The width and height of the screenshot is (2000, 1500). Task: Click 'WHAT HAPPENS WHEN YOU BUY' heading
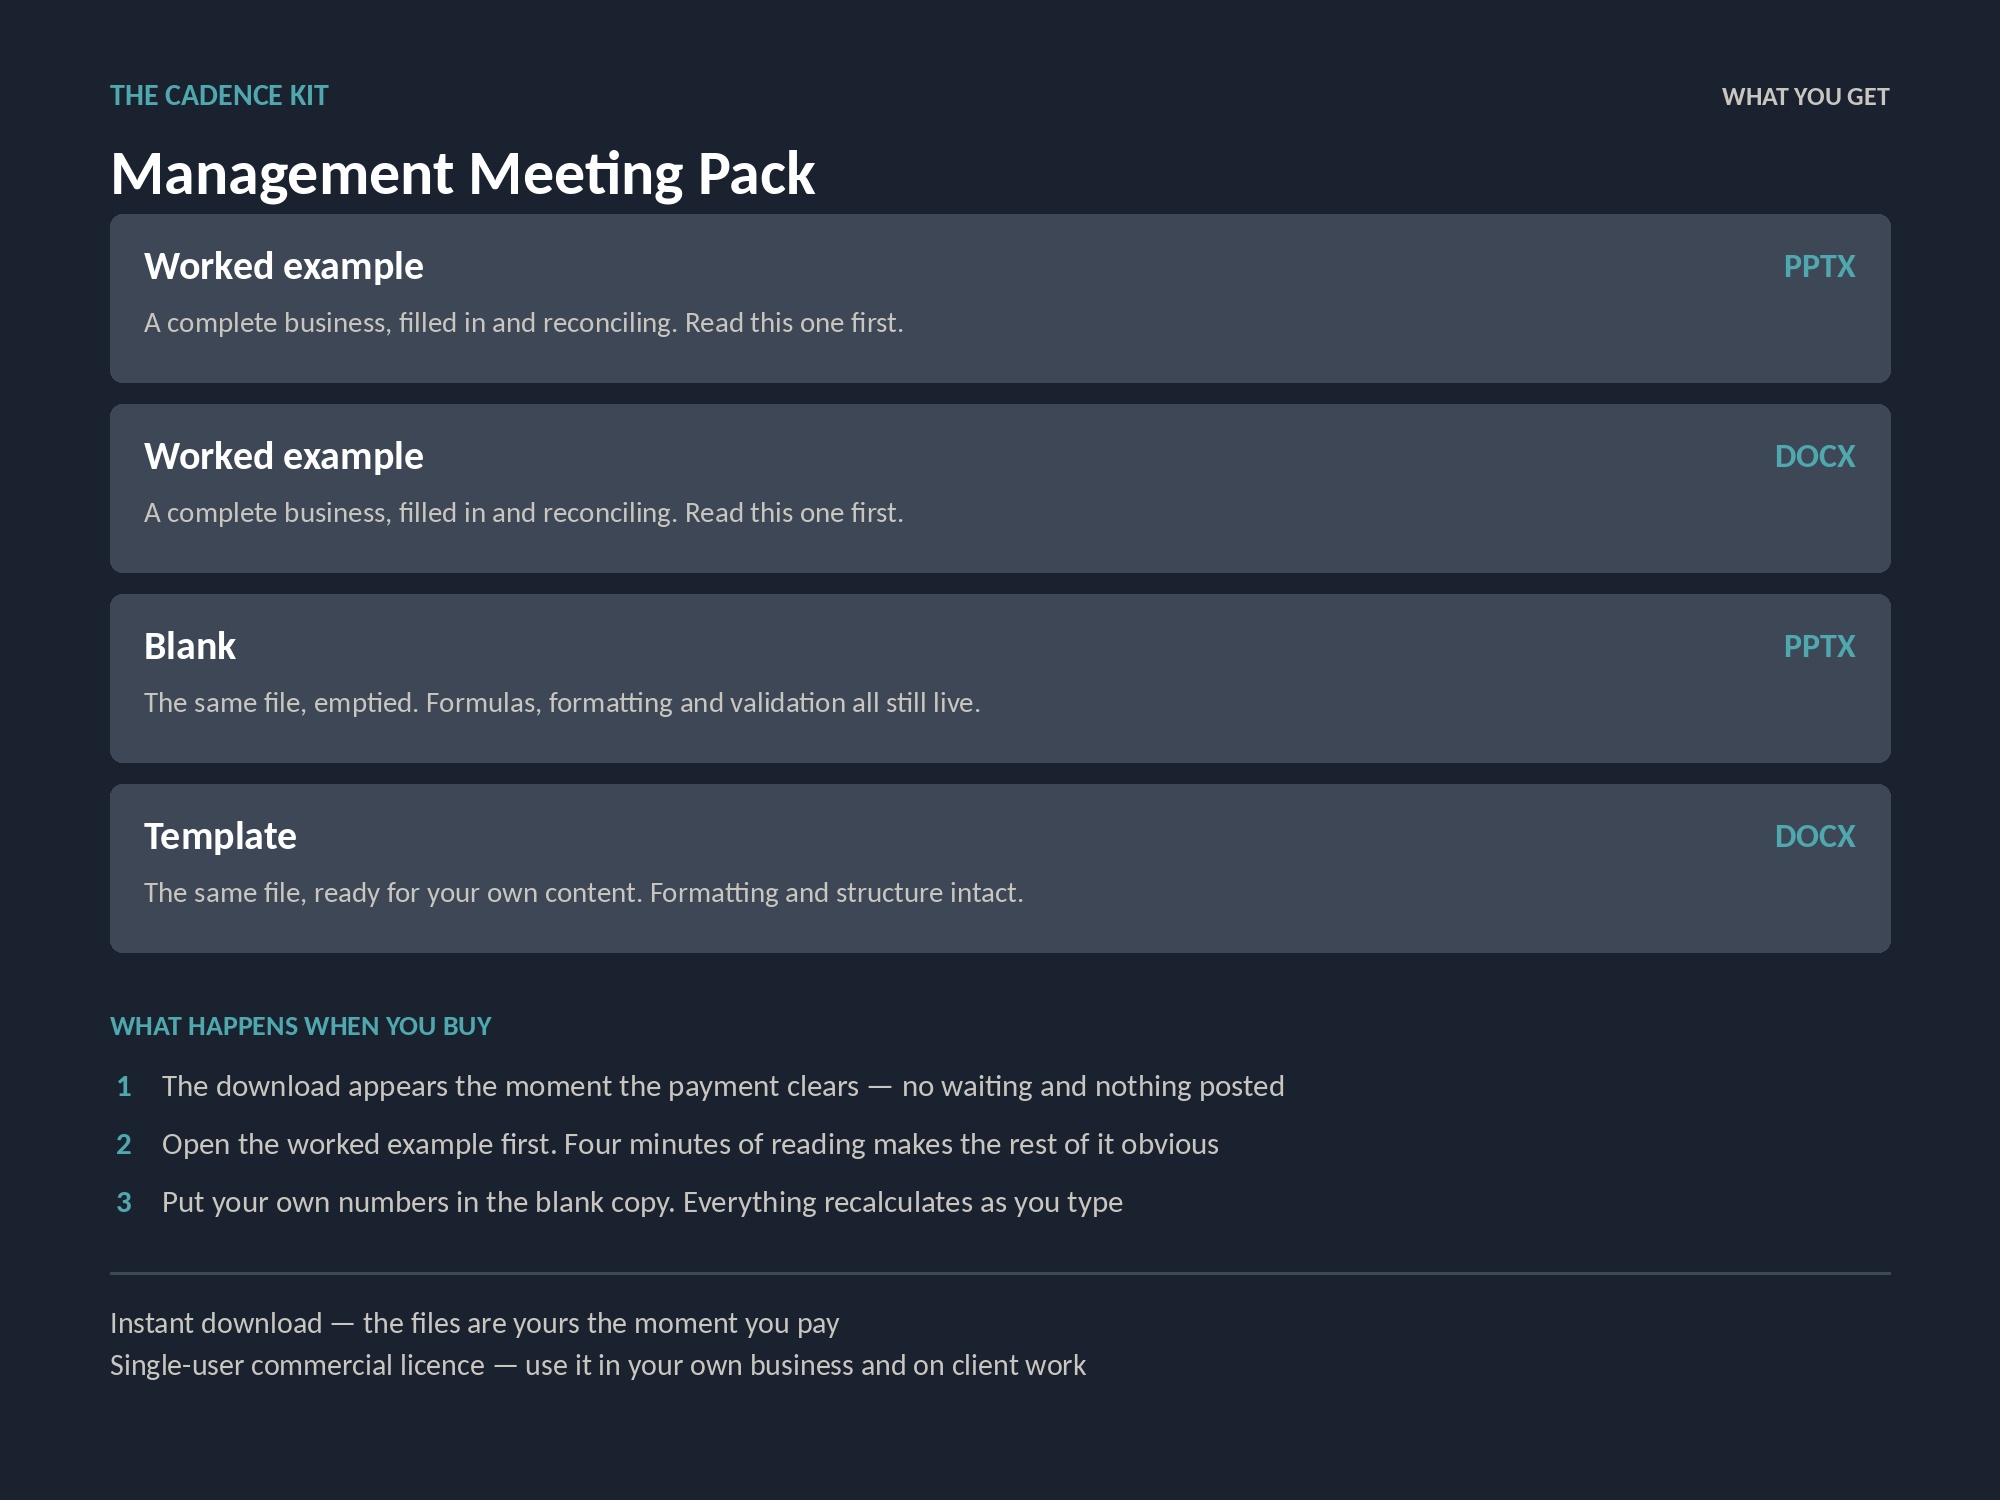(300, 1026)
